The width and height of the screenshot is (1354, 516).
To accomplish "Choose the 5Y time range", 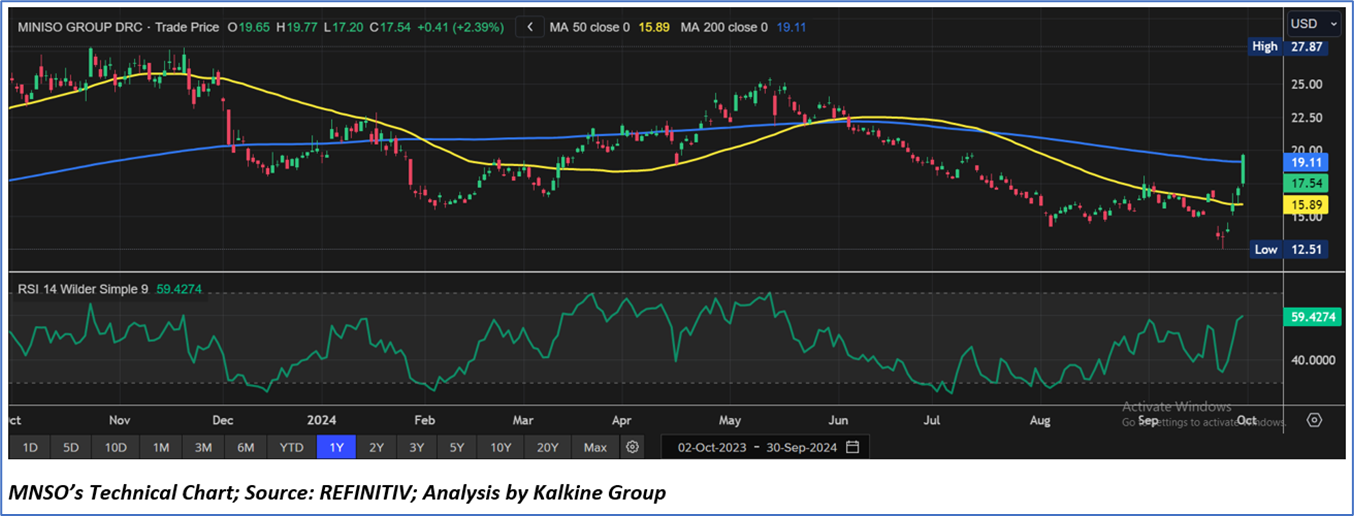I will [456, 447].
